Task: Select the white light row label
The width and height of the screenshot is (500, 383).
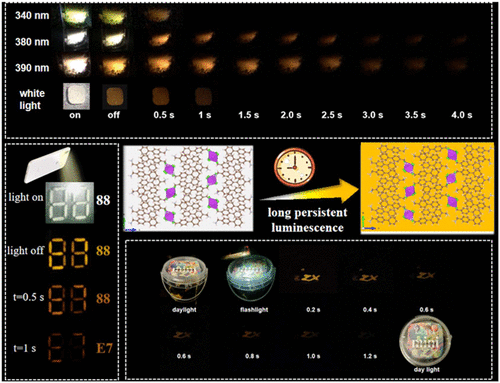Action: pyautogui.click(x=31, y=99)
